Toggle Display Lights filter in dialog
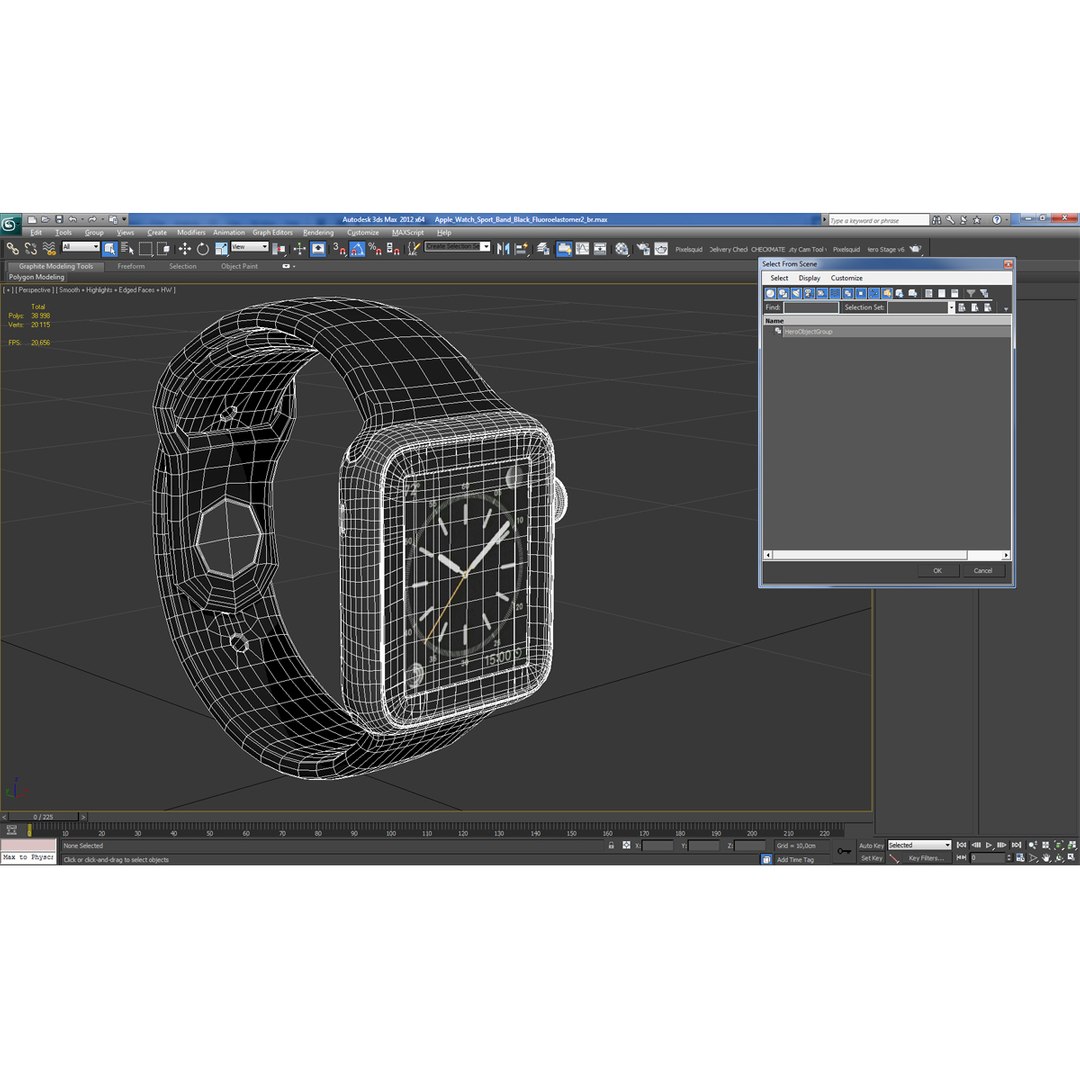Image resolution: width=1080 pixels, height=1080 pixels. (x=796, y=293)
